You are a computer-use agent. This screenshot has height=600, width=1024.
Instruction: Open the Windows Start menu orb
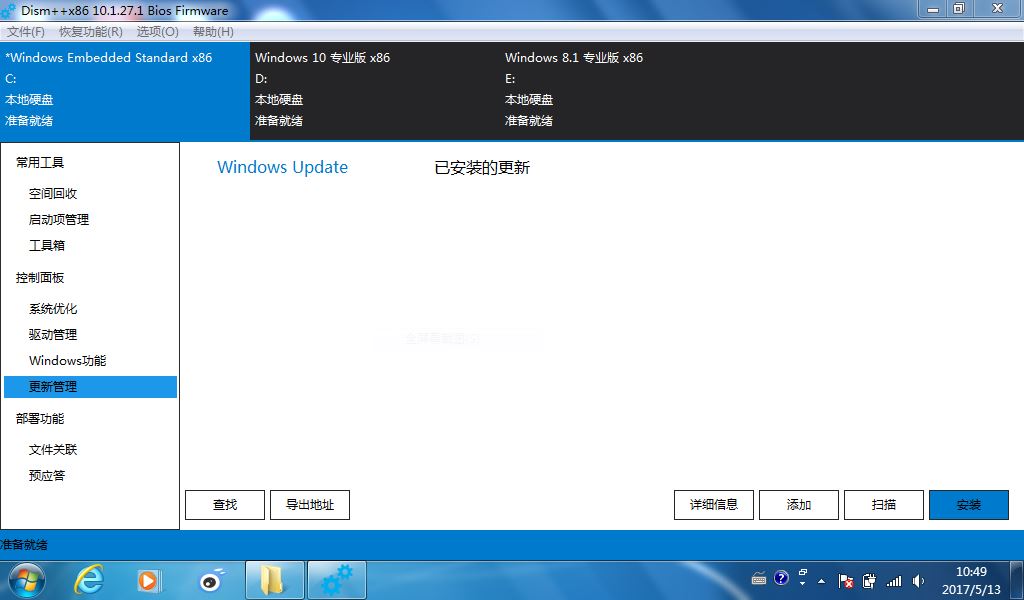click(27, 580)
